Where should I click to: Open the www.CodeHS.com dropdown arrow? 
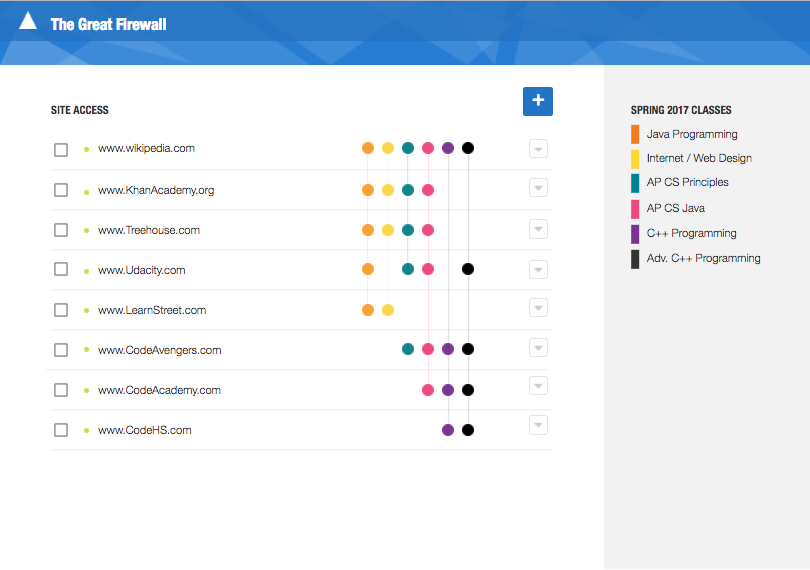click(x=538, y=425)
